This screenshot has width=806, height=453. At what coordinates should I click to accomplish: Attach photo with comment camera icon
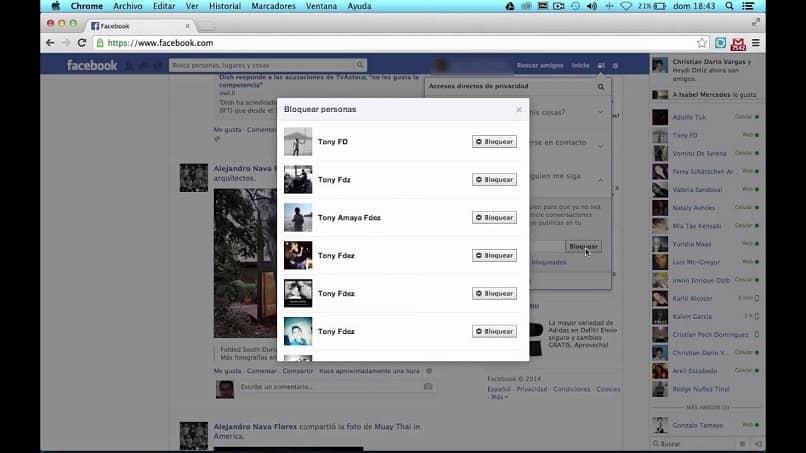(x=428, y=387)
